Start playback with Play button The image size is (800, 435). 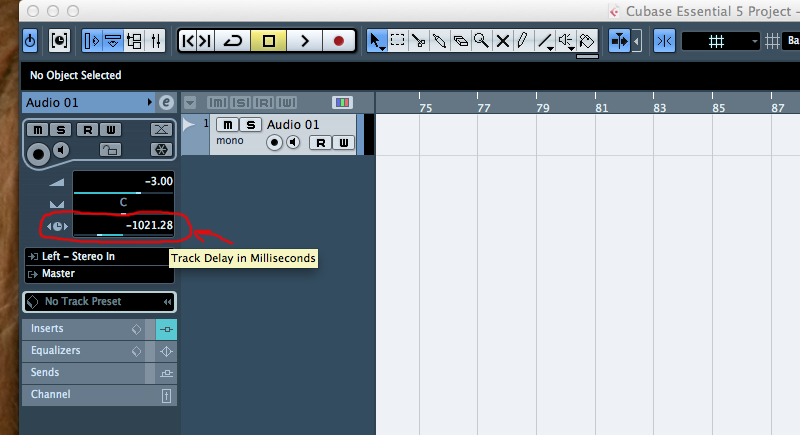(x=305, y=41)
